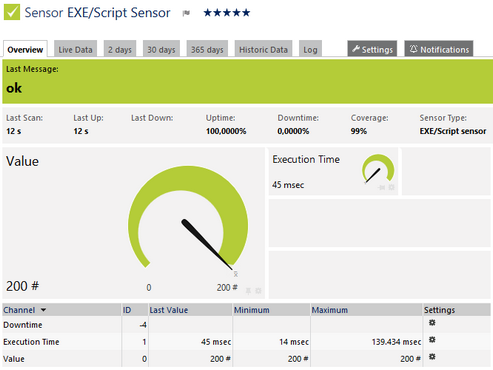
Task: Click the large 200 # value readout
Action: (22, 286)
